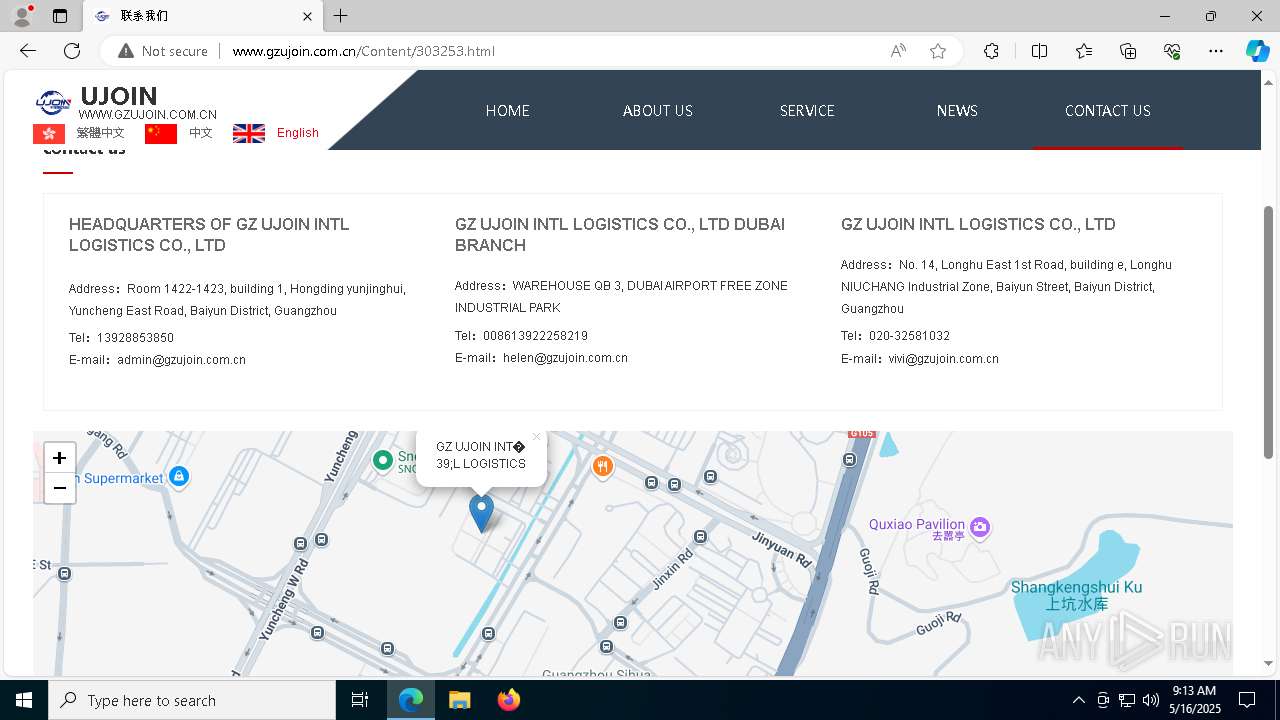Click the blue map location marker
Viewport: 1280px width, 720px height.
coord(481,513)
